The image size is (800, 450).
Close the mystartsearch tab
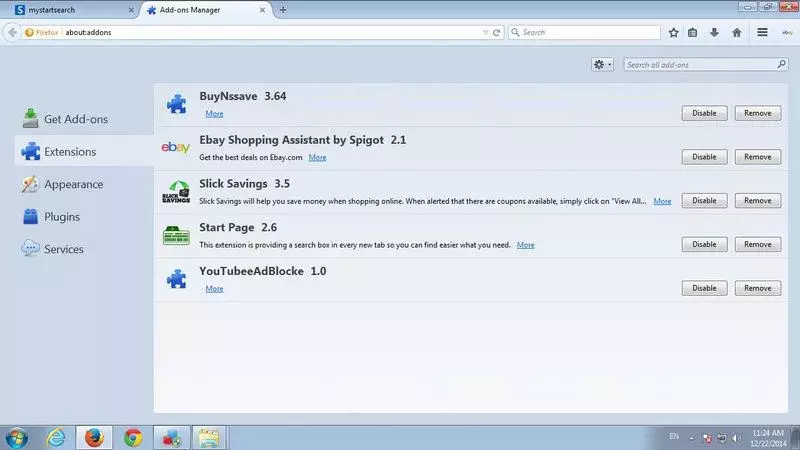(x=131, y=10)
